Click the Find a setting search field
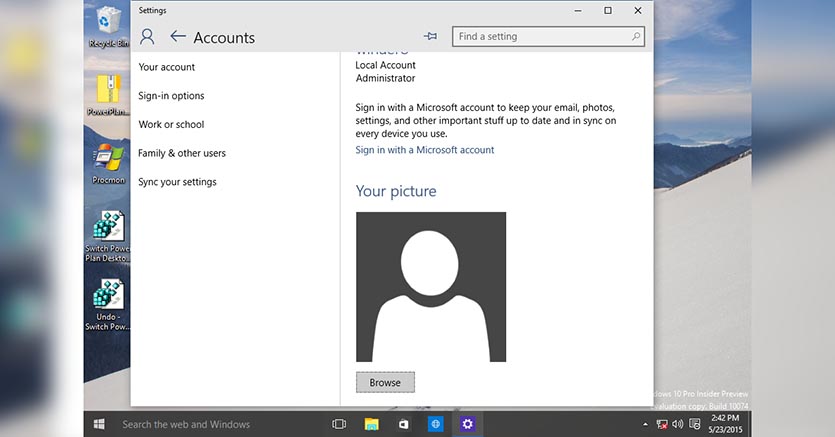This screenshot has width=835, height=437. pyautogui.click(x=540, y=37)
